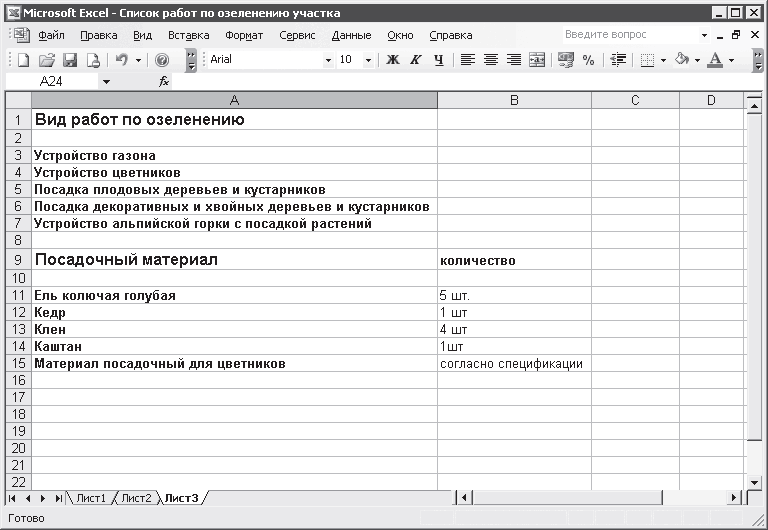Center text alignment button
This screenshot has width=768, height=530.
(491, 60)
